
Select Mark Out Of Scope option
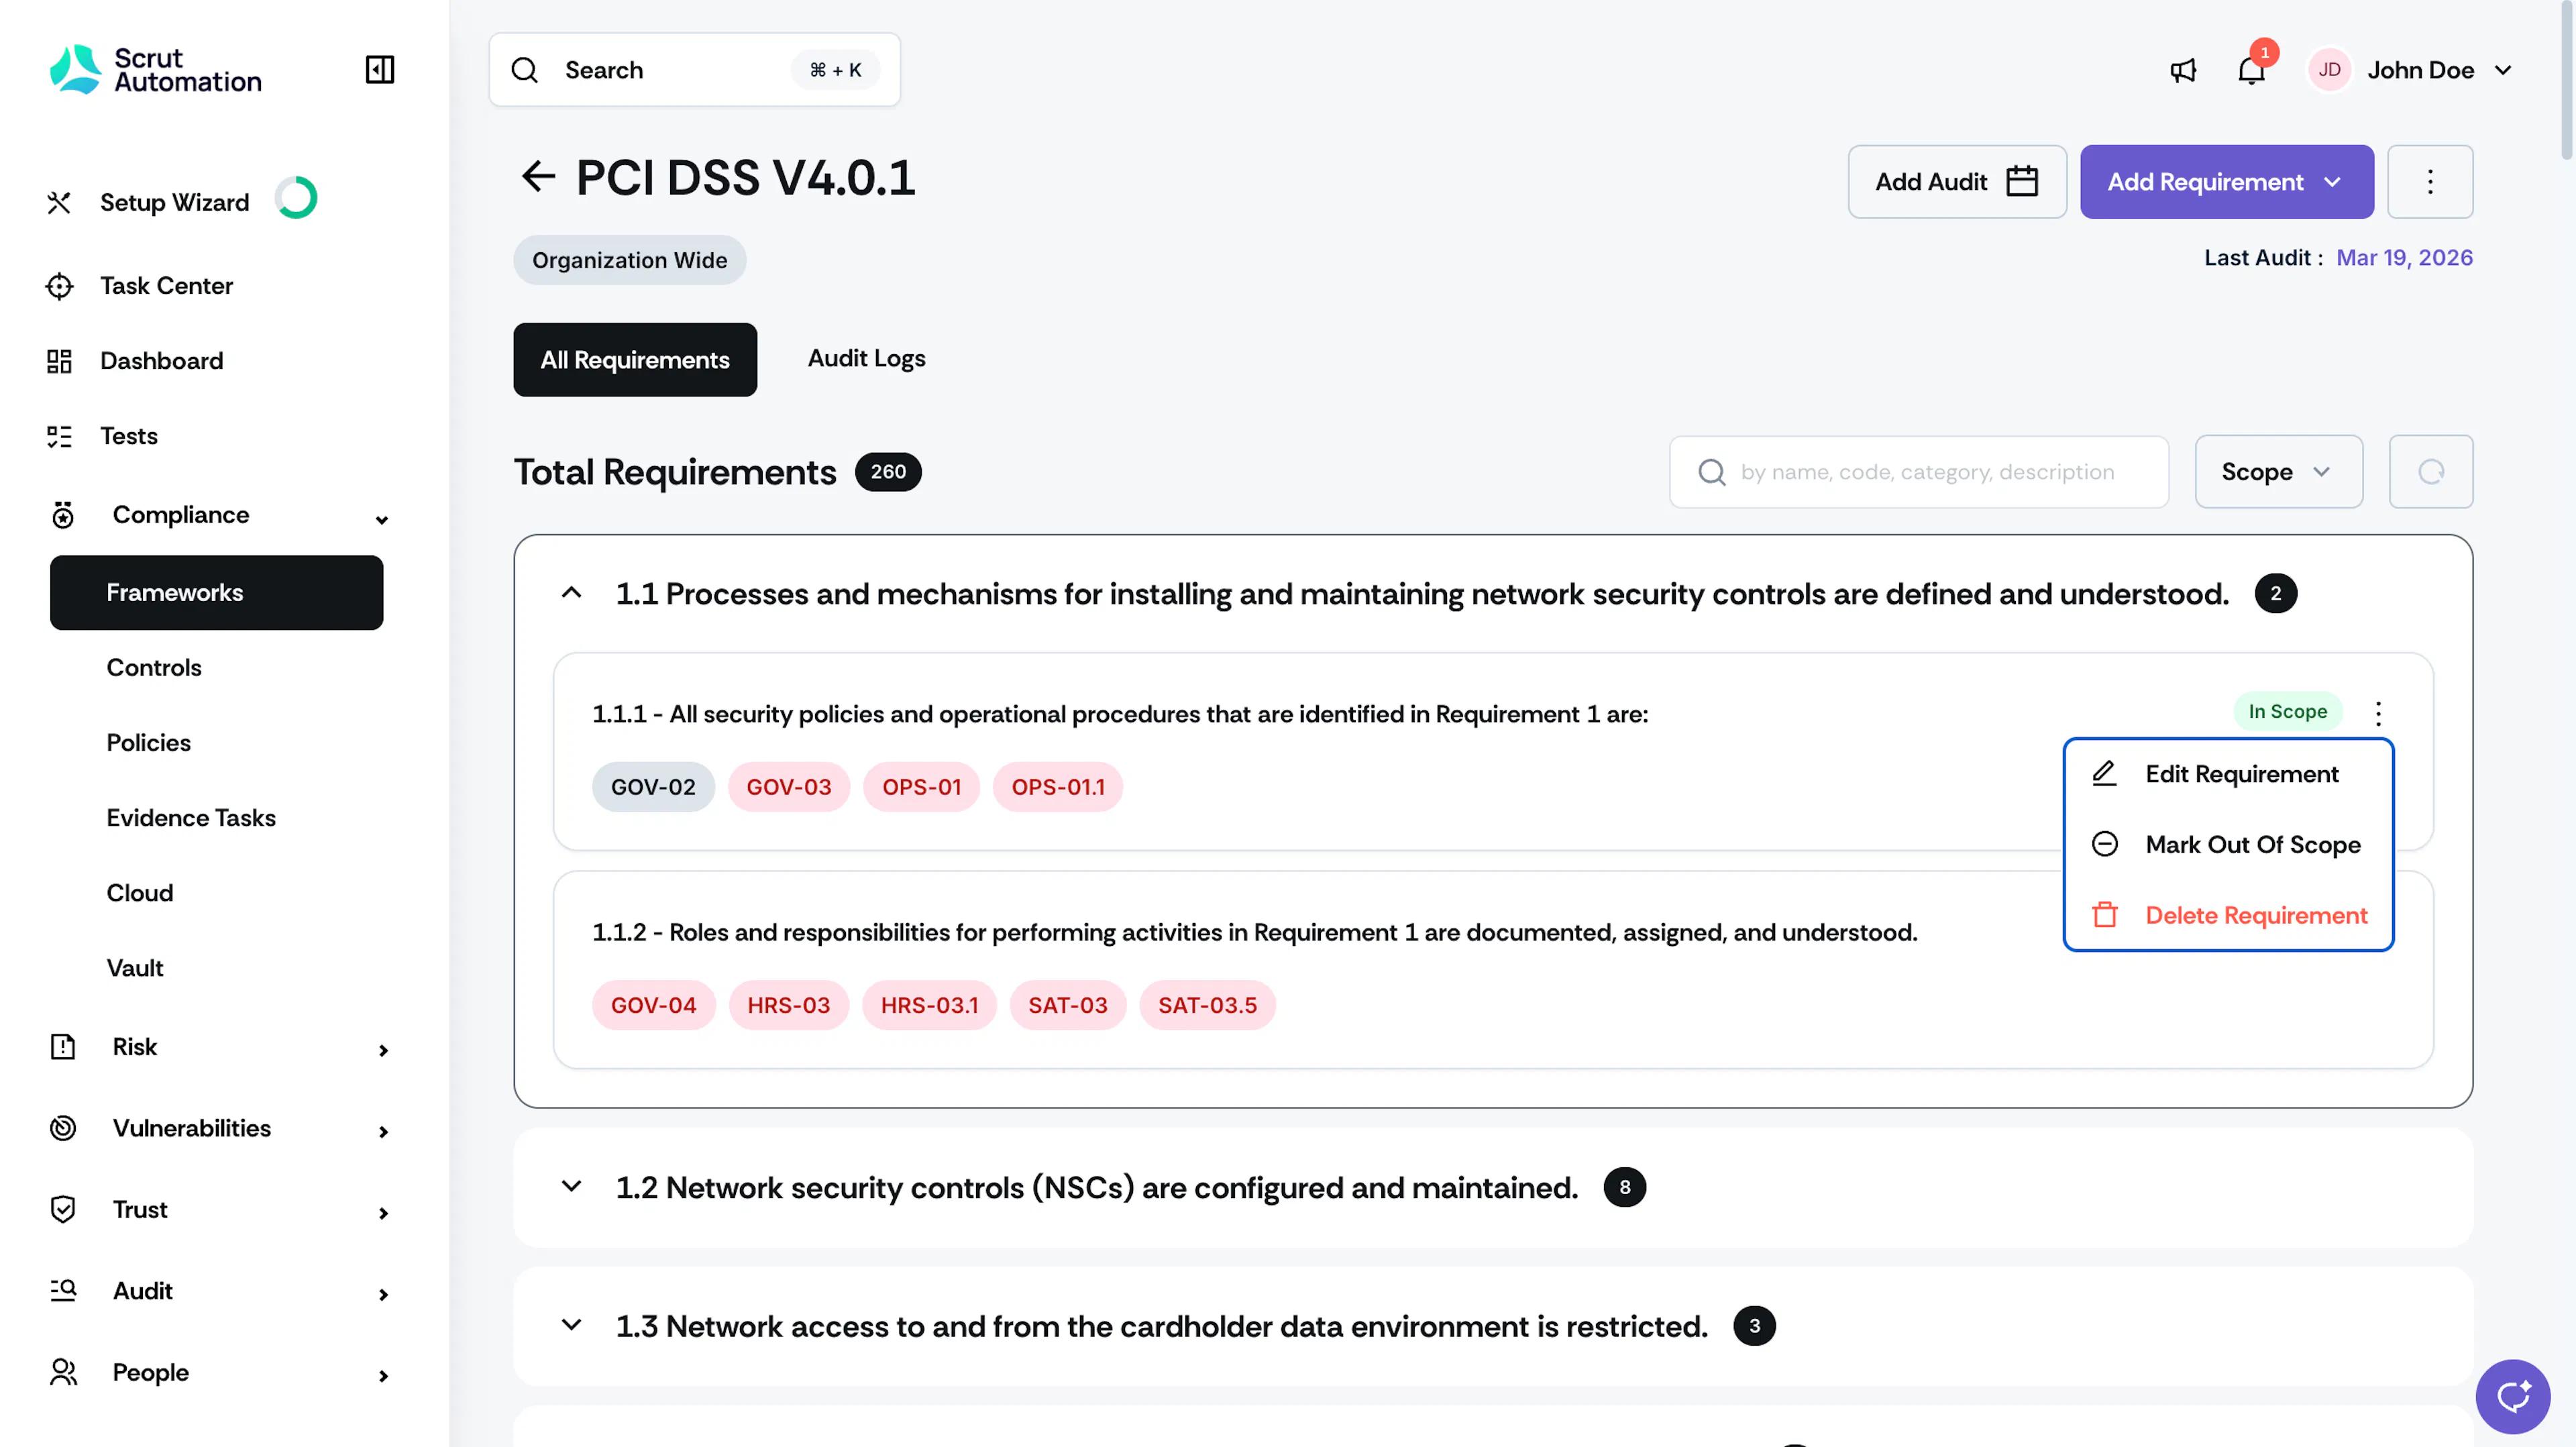[x=2227, y=845]
